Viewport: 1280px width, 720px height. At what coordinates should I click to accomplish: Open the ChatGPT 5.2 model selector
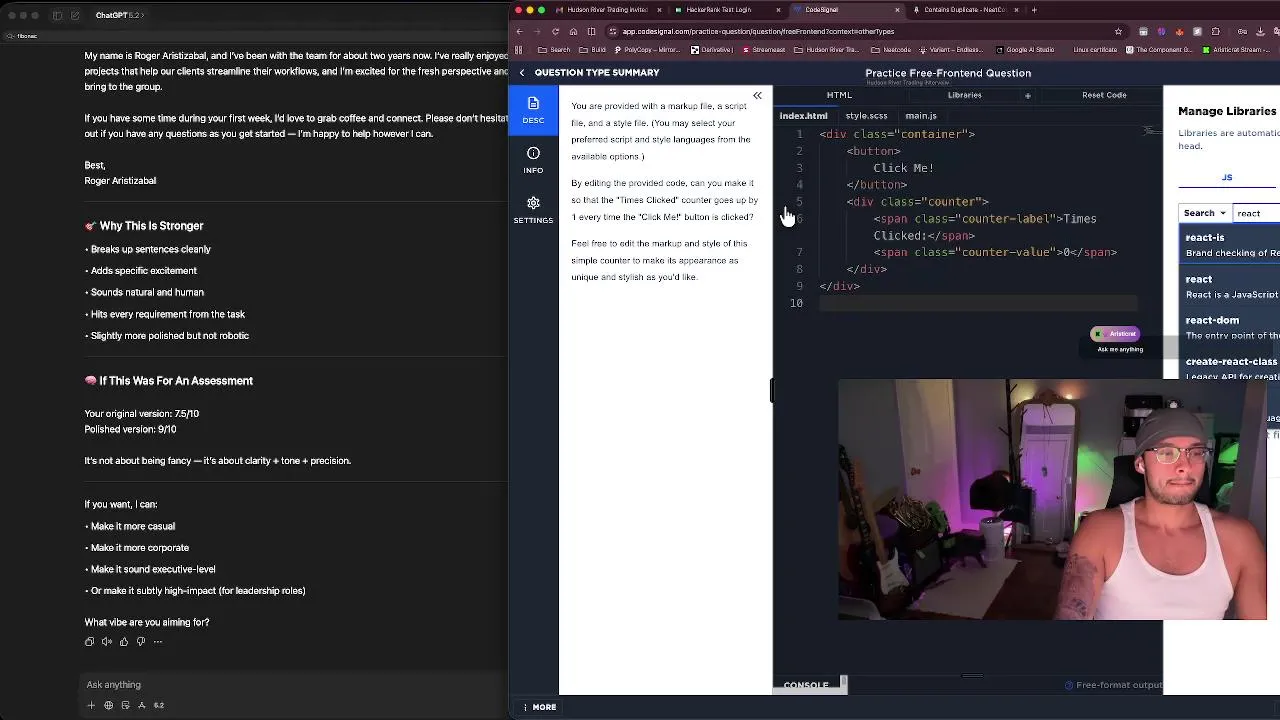120,15
